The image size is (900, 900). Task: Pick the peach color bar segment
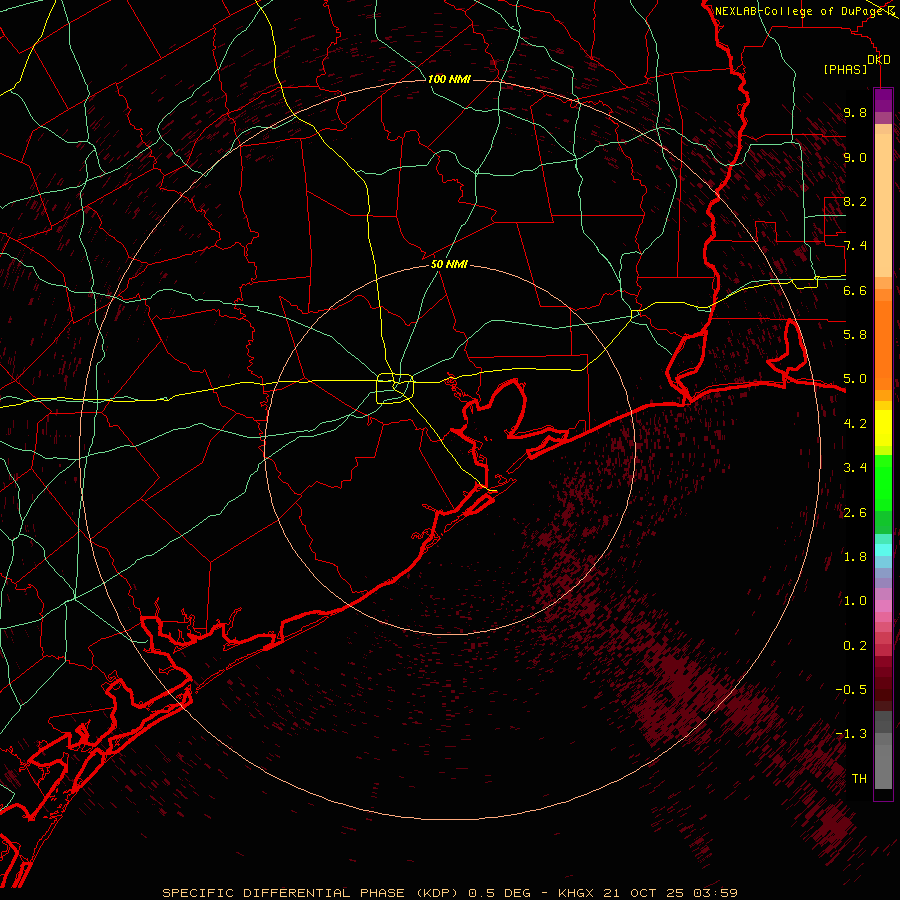(883, 207)
